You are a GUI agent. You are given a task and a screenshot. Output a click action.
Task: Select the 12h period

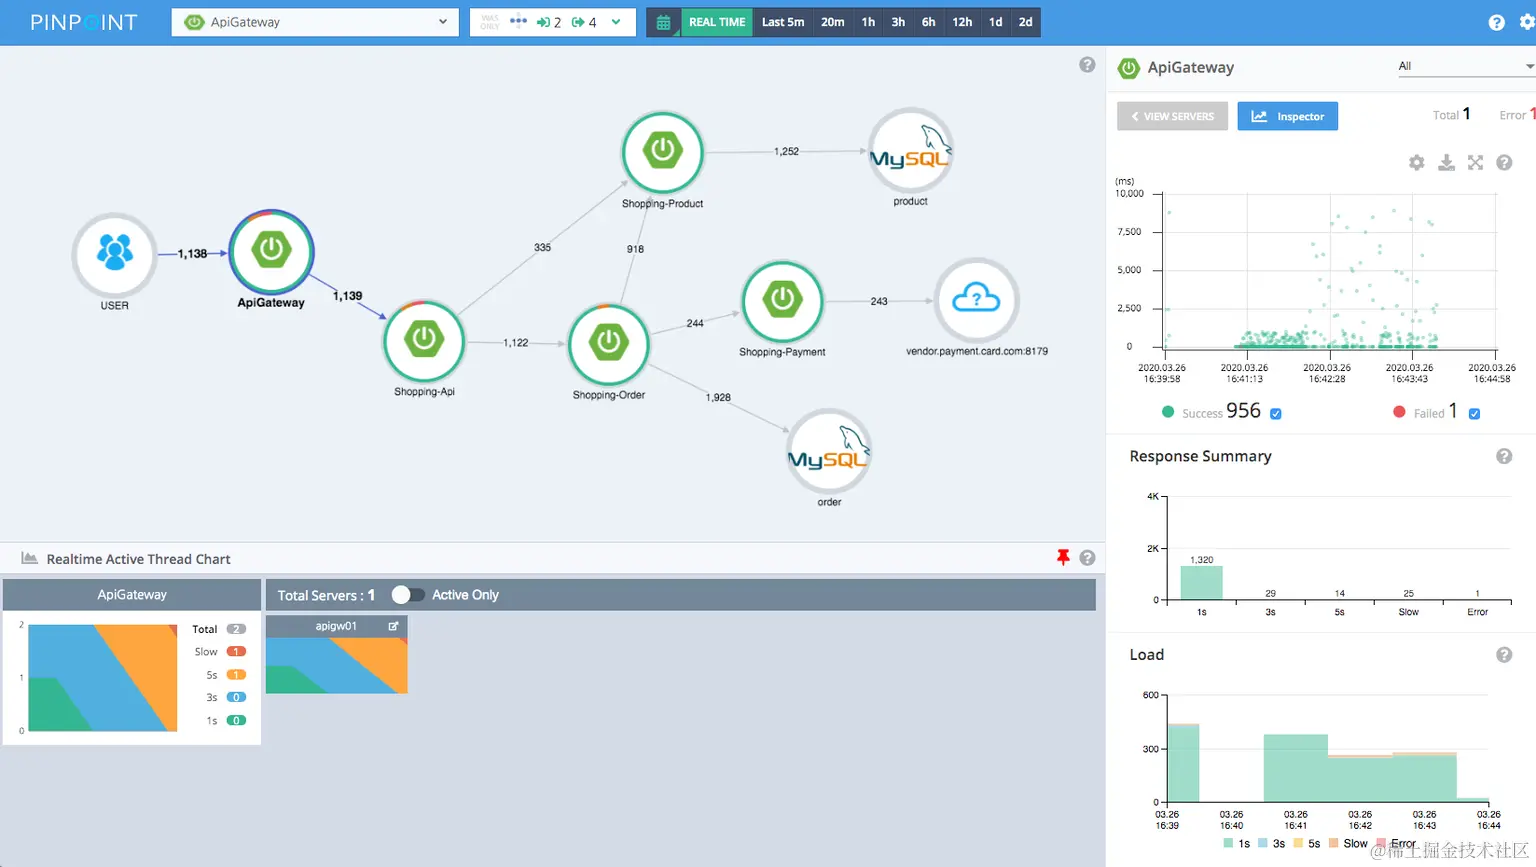(962, 22)
